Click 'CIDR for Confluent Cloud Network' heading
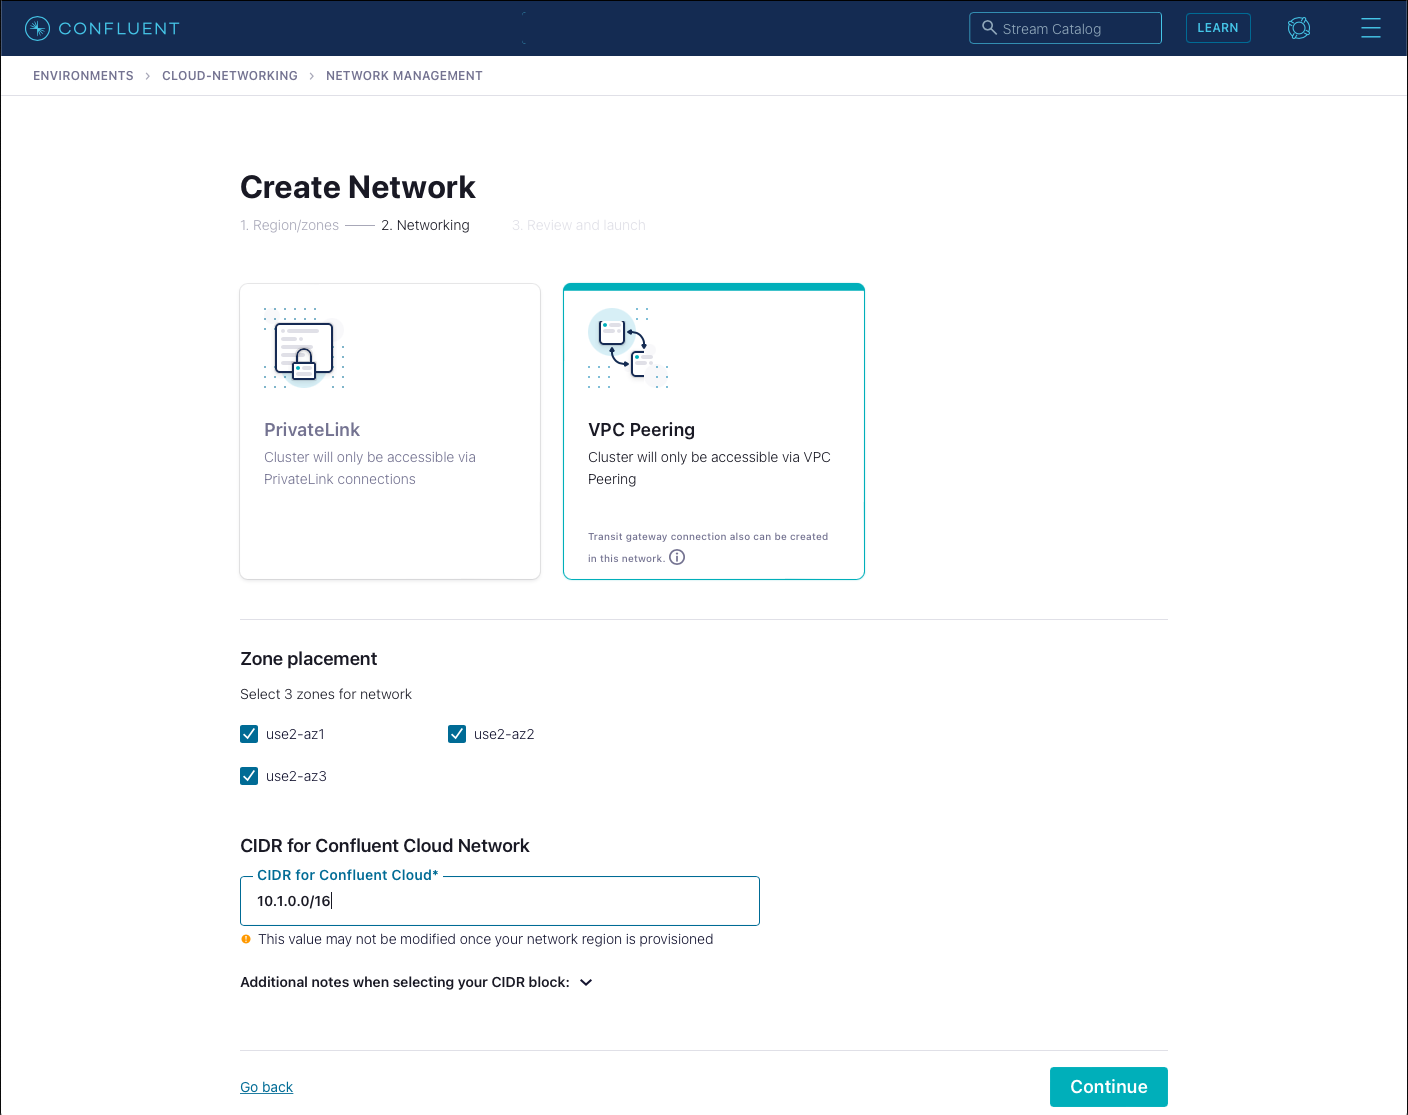The width and height of the screenshot is (1408, 1115). [385, 846]
